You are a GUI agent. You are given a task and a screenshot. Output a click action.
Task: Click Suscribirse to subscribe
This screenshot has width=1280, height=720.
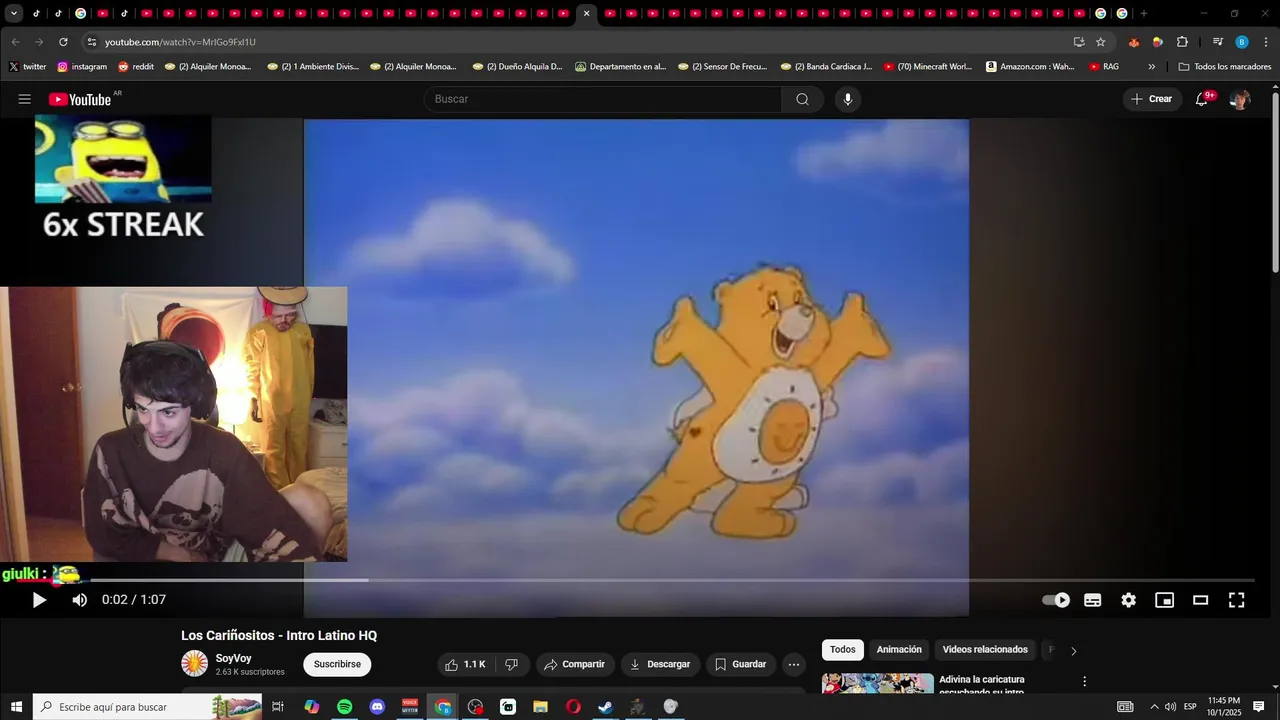(x=337, y=664)
